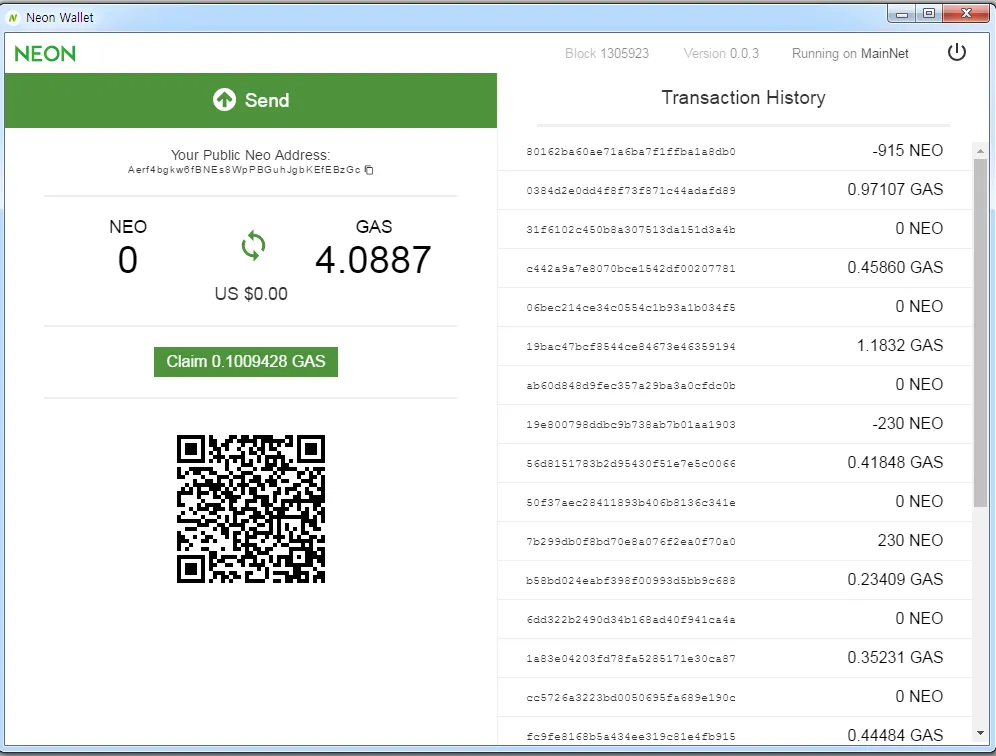Viewport: 996px width, 756px height.
Task: Click the 0.44484 GAS amount
Action: [895, 736]
